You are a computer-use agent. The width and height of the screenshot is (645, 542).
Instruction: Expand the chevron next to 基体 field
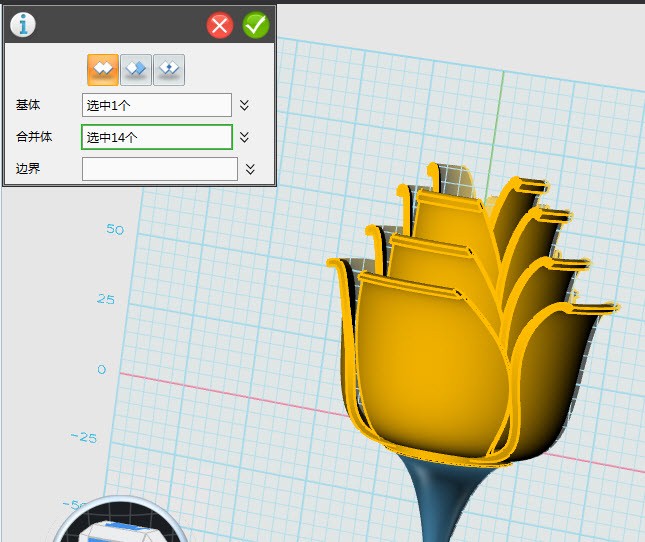(x=244, y=105)
